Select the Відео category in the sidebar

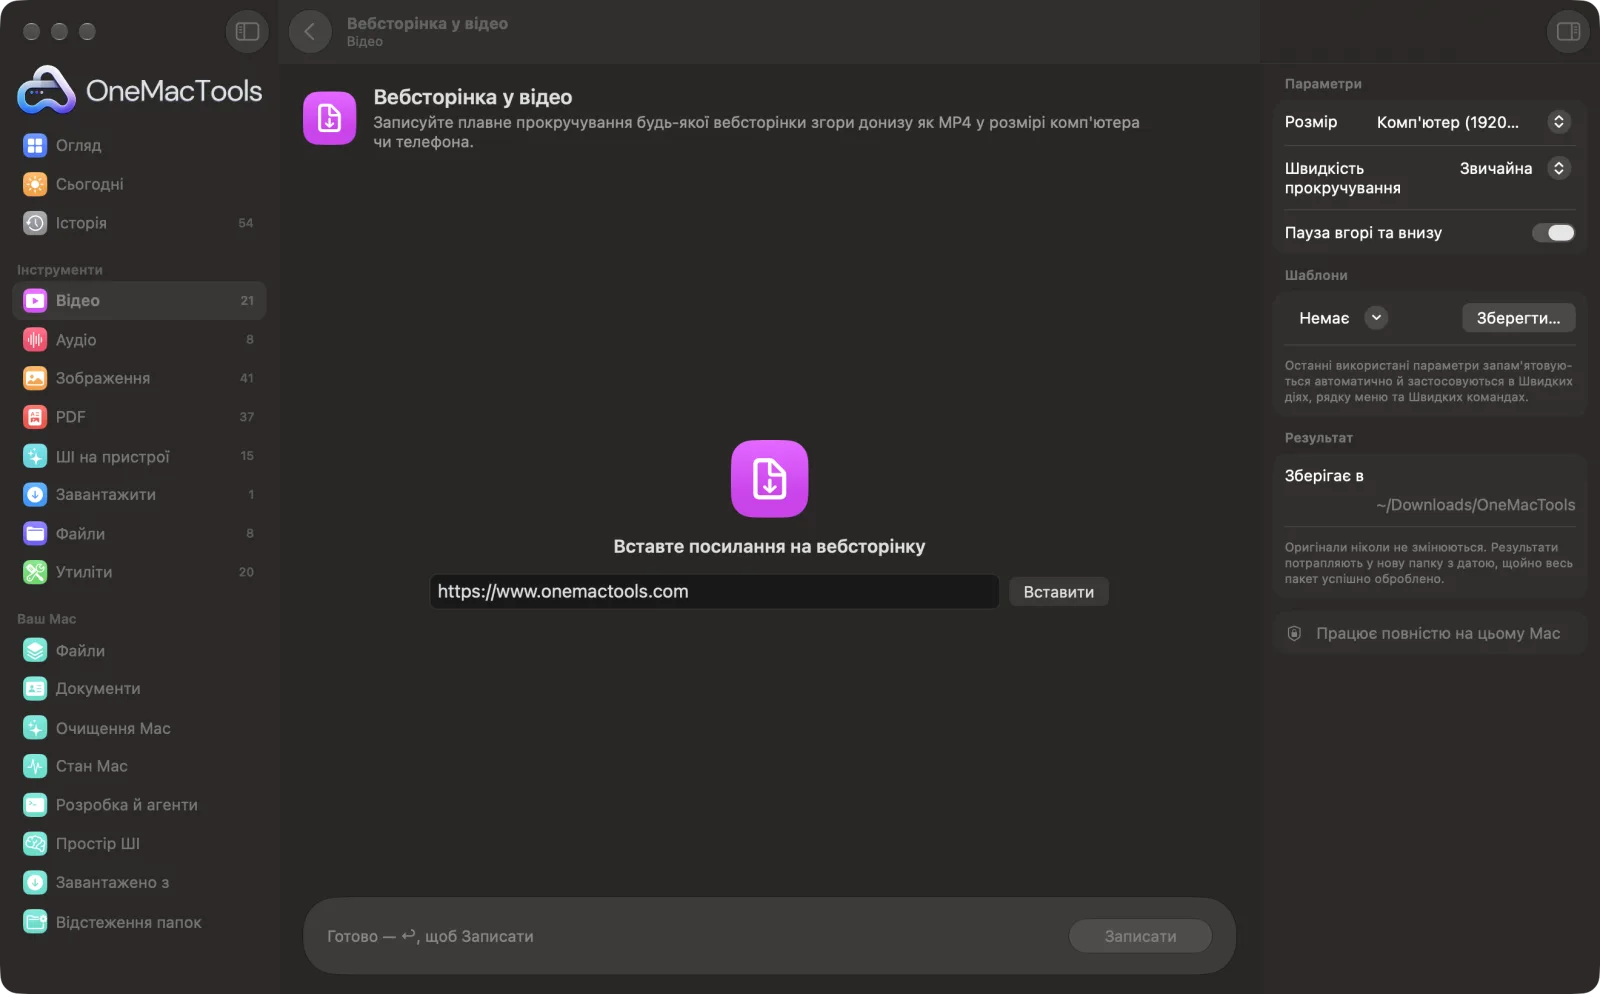point(139,301)
